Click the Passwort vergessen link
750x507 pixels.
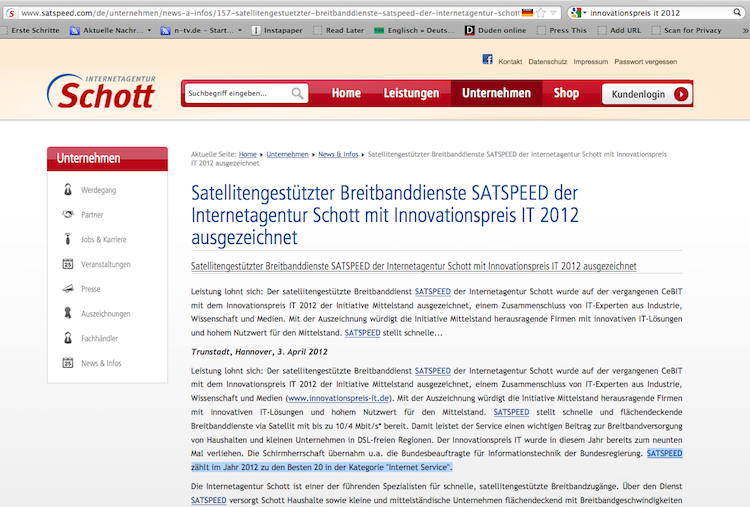point(646,62)
